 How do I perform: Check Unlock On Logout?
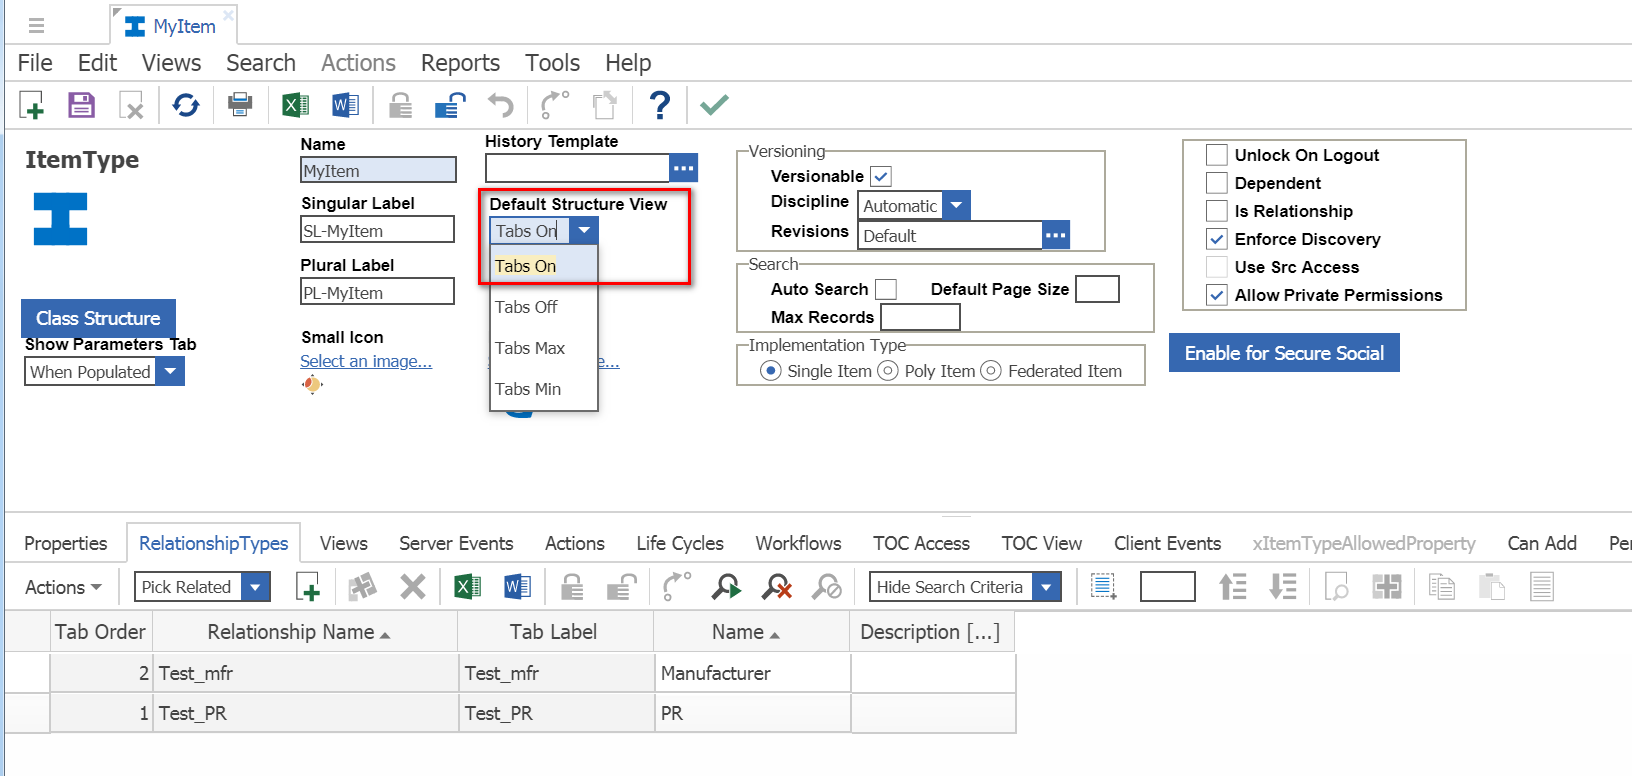point(1217,155)
